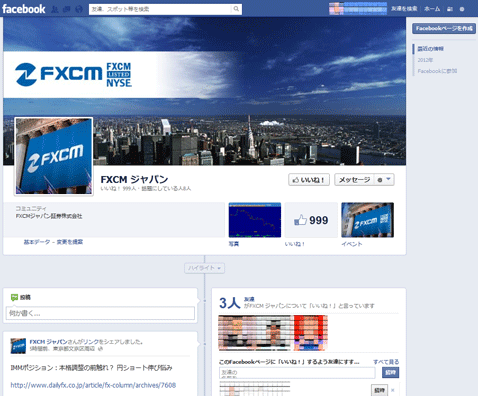Open messages icon in top bar
478x396 pixels.
67,9
